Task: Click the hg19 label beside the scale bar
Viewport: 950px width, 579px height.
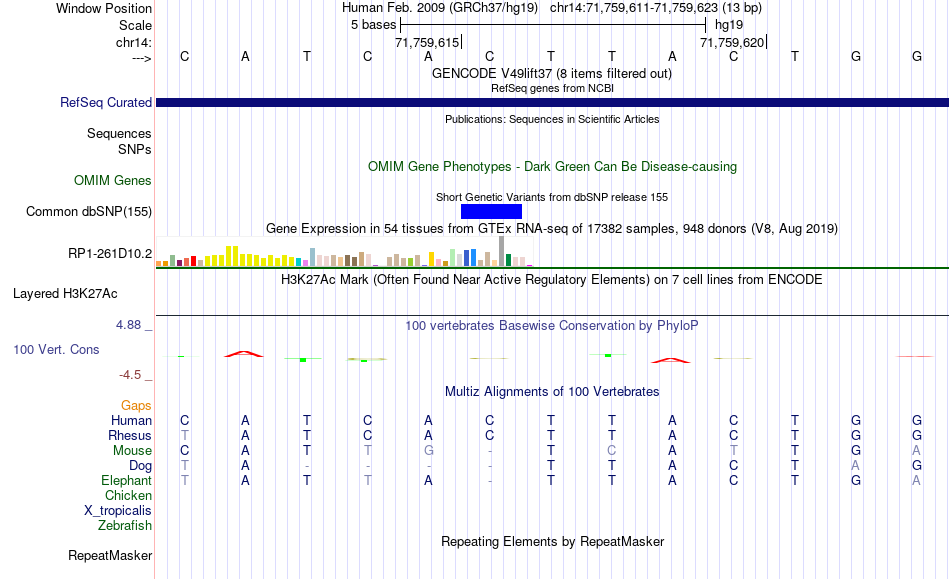Action: click(729, 25)
